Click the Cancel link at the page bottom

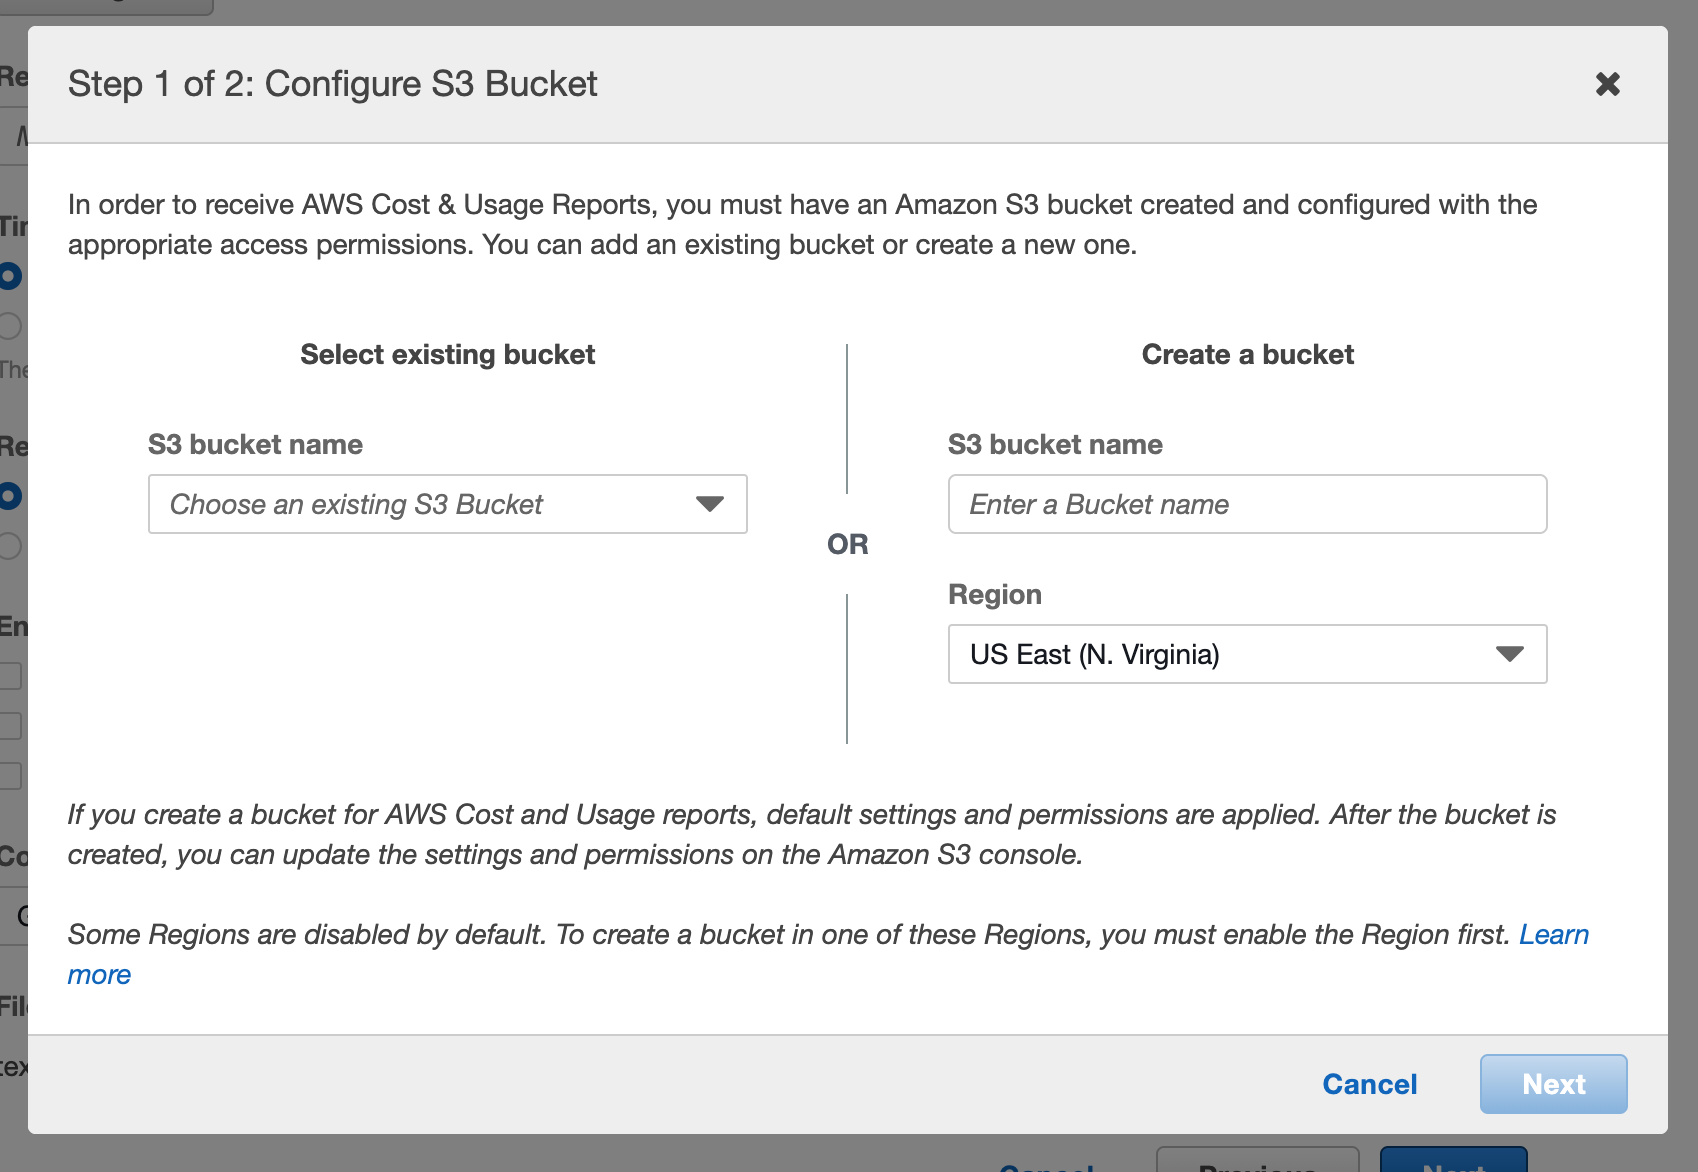coord(1046,1165)
